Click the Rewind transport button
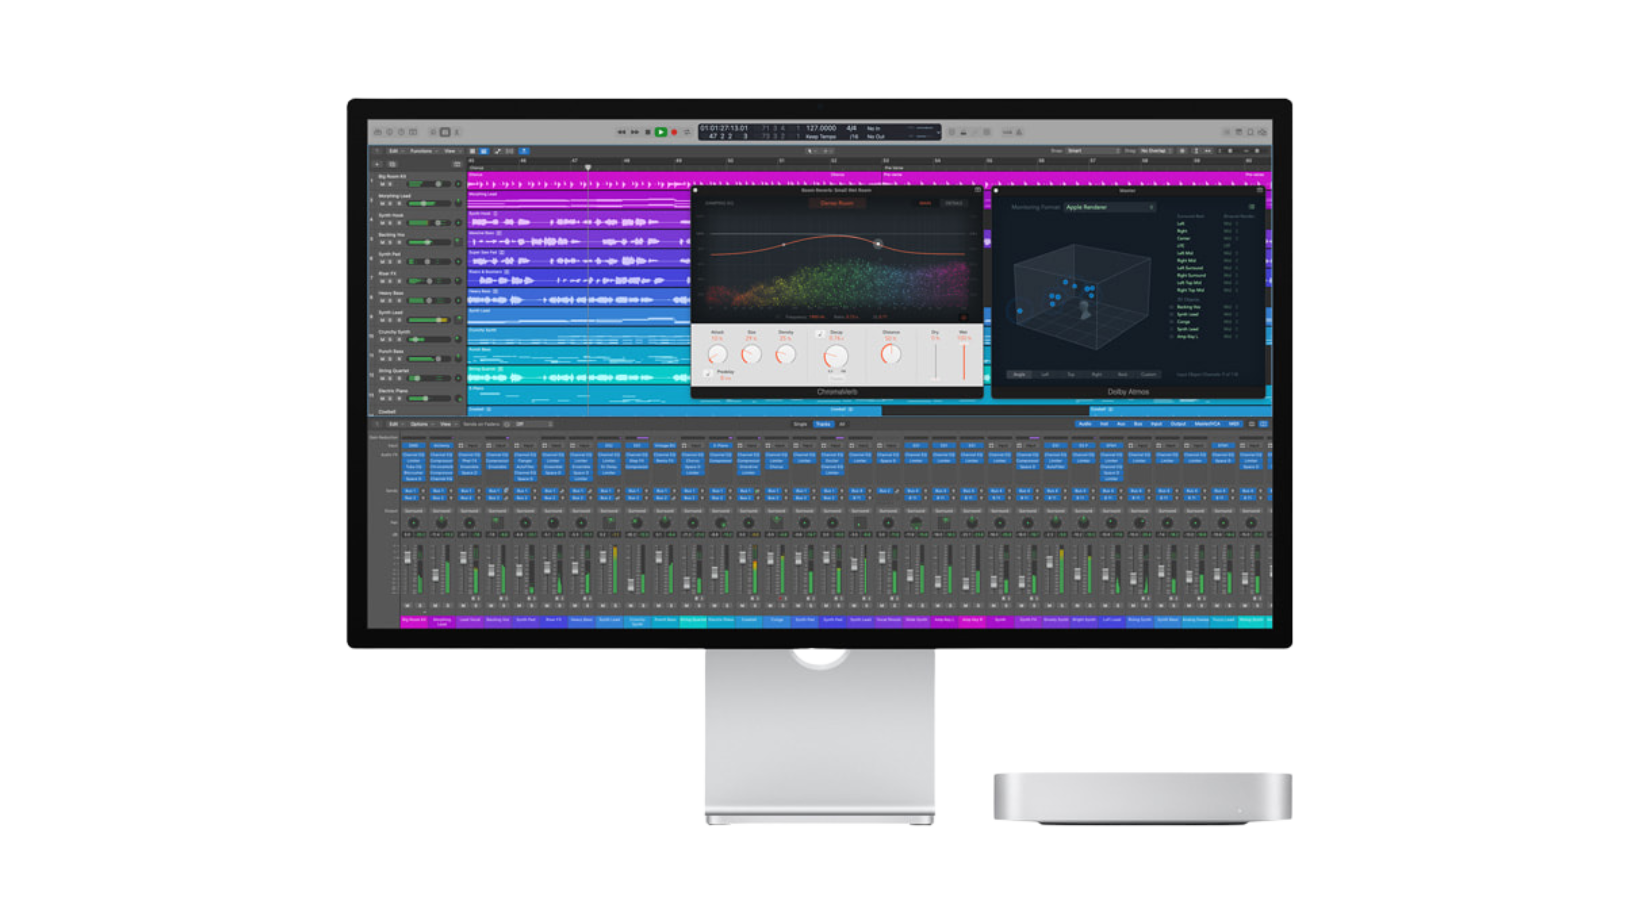 pos(621,132)
